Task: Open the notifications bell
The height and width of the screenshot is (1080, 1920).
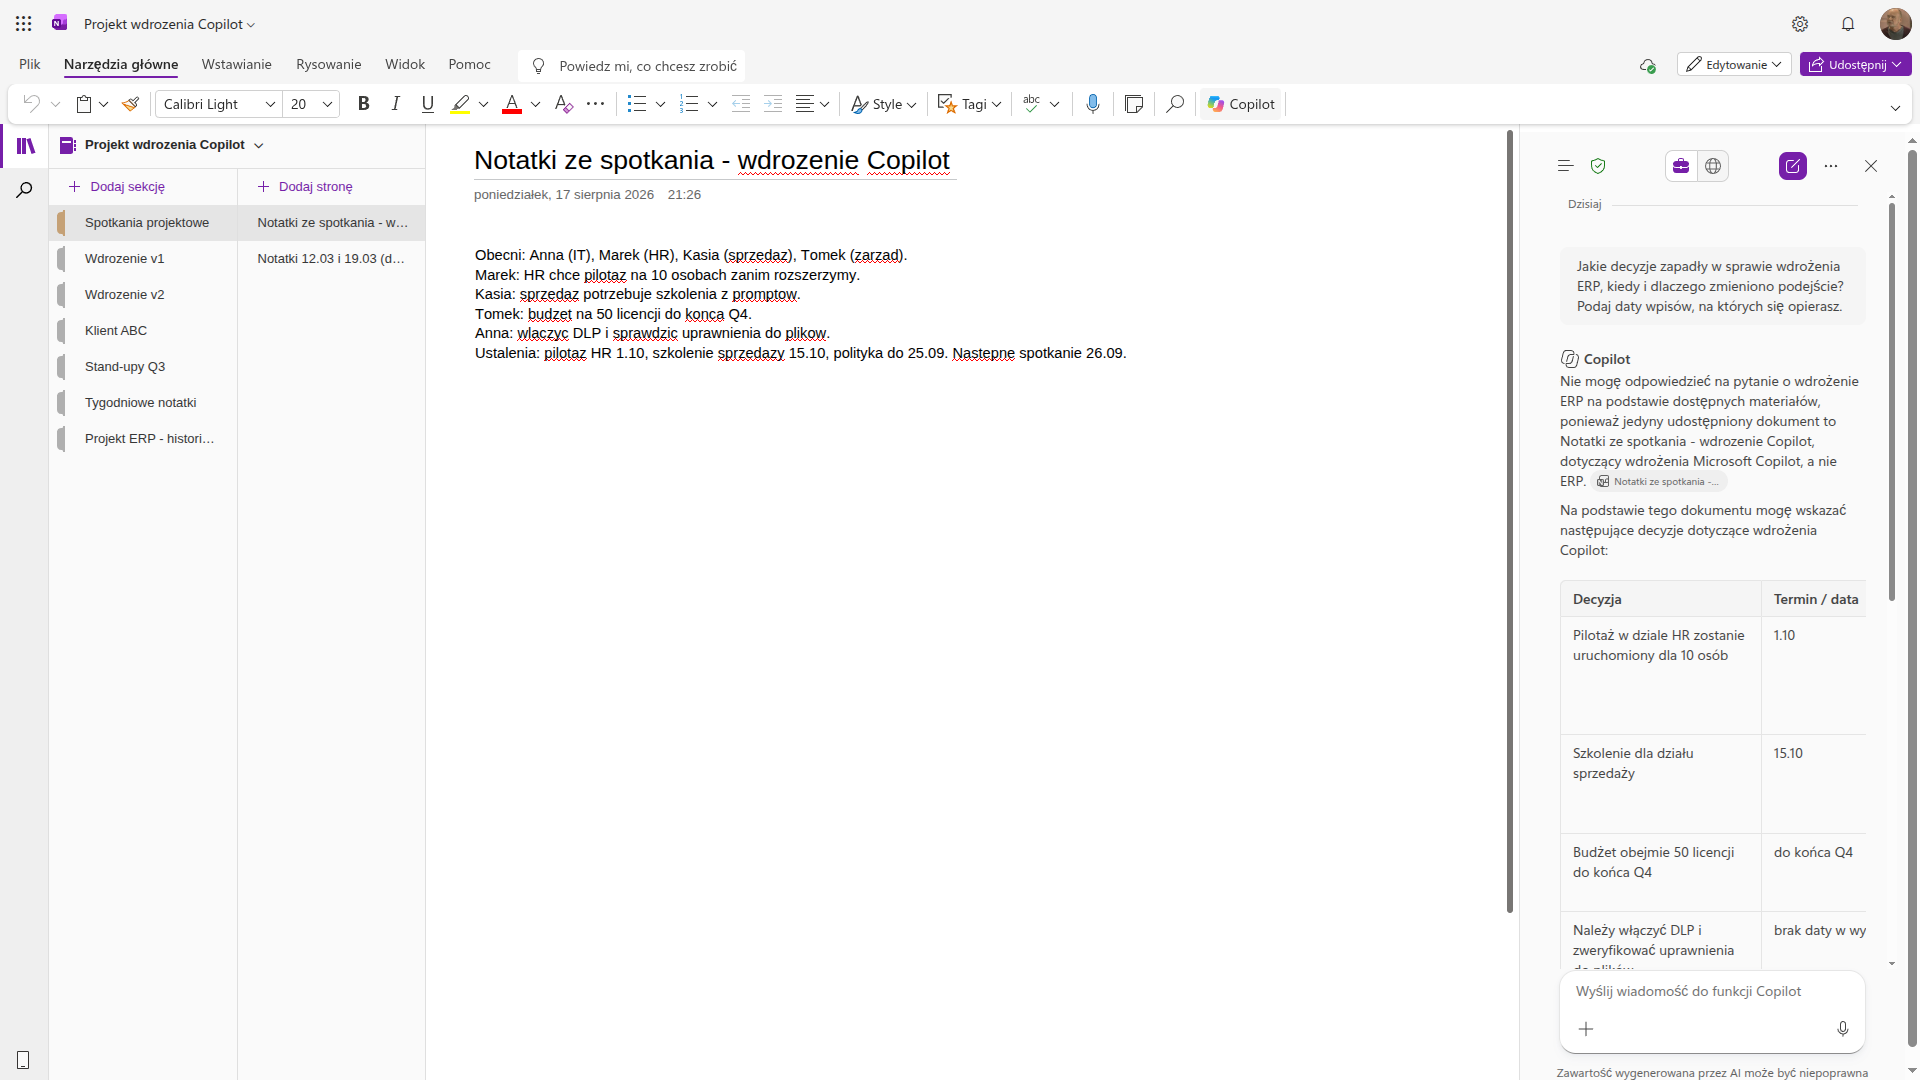Action: 1848,24
